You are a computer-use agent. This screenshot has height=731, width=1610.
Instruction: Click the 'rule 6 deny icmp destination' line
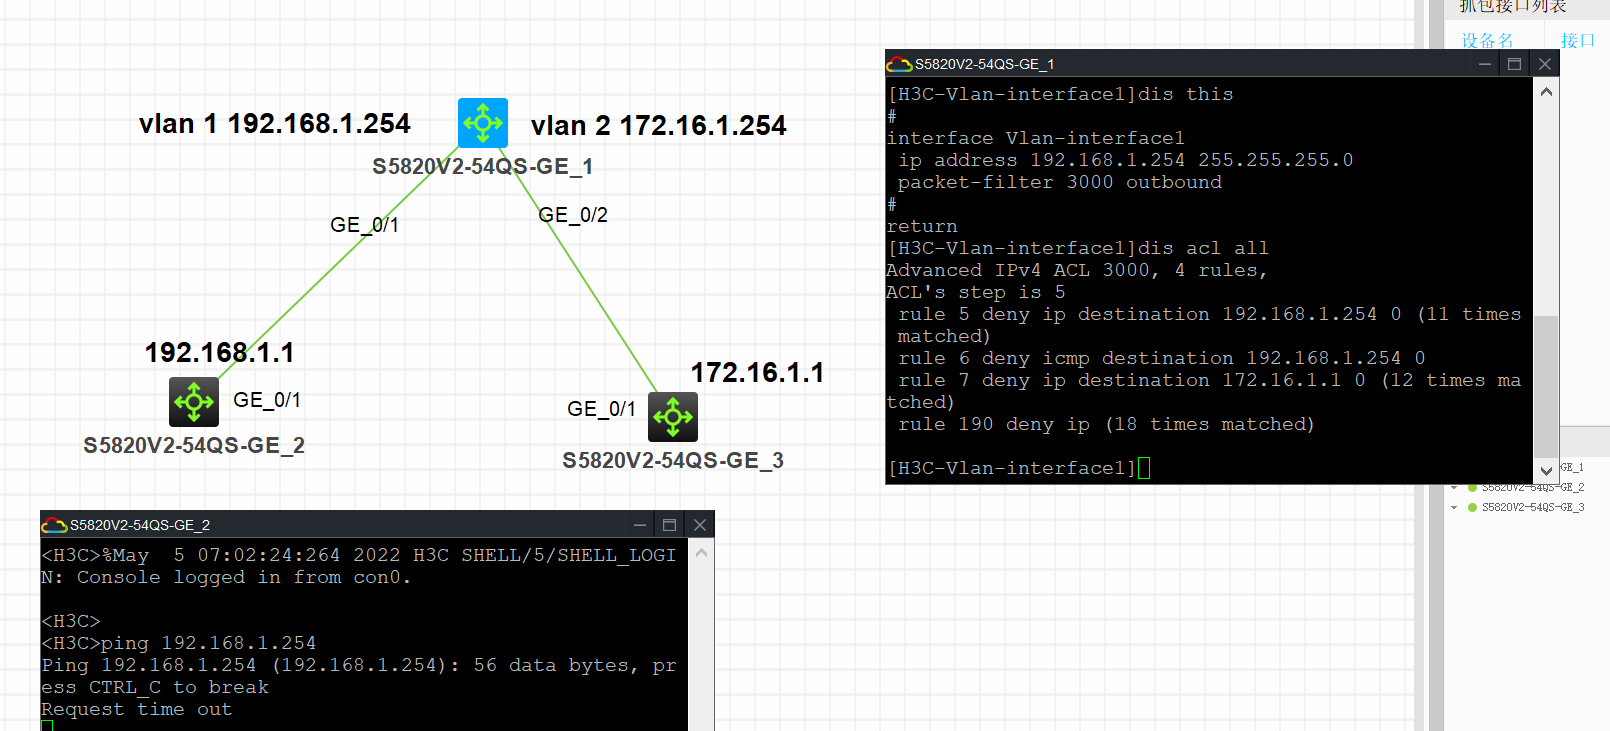pyautogui.click(x=1162, y=358)
